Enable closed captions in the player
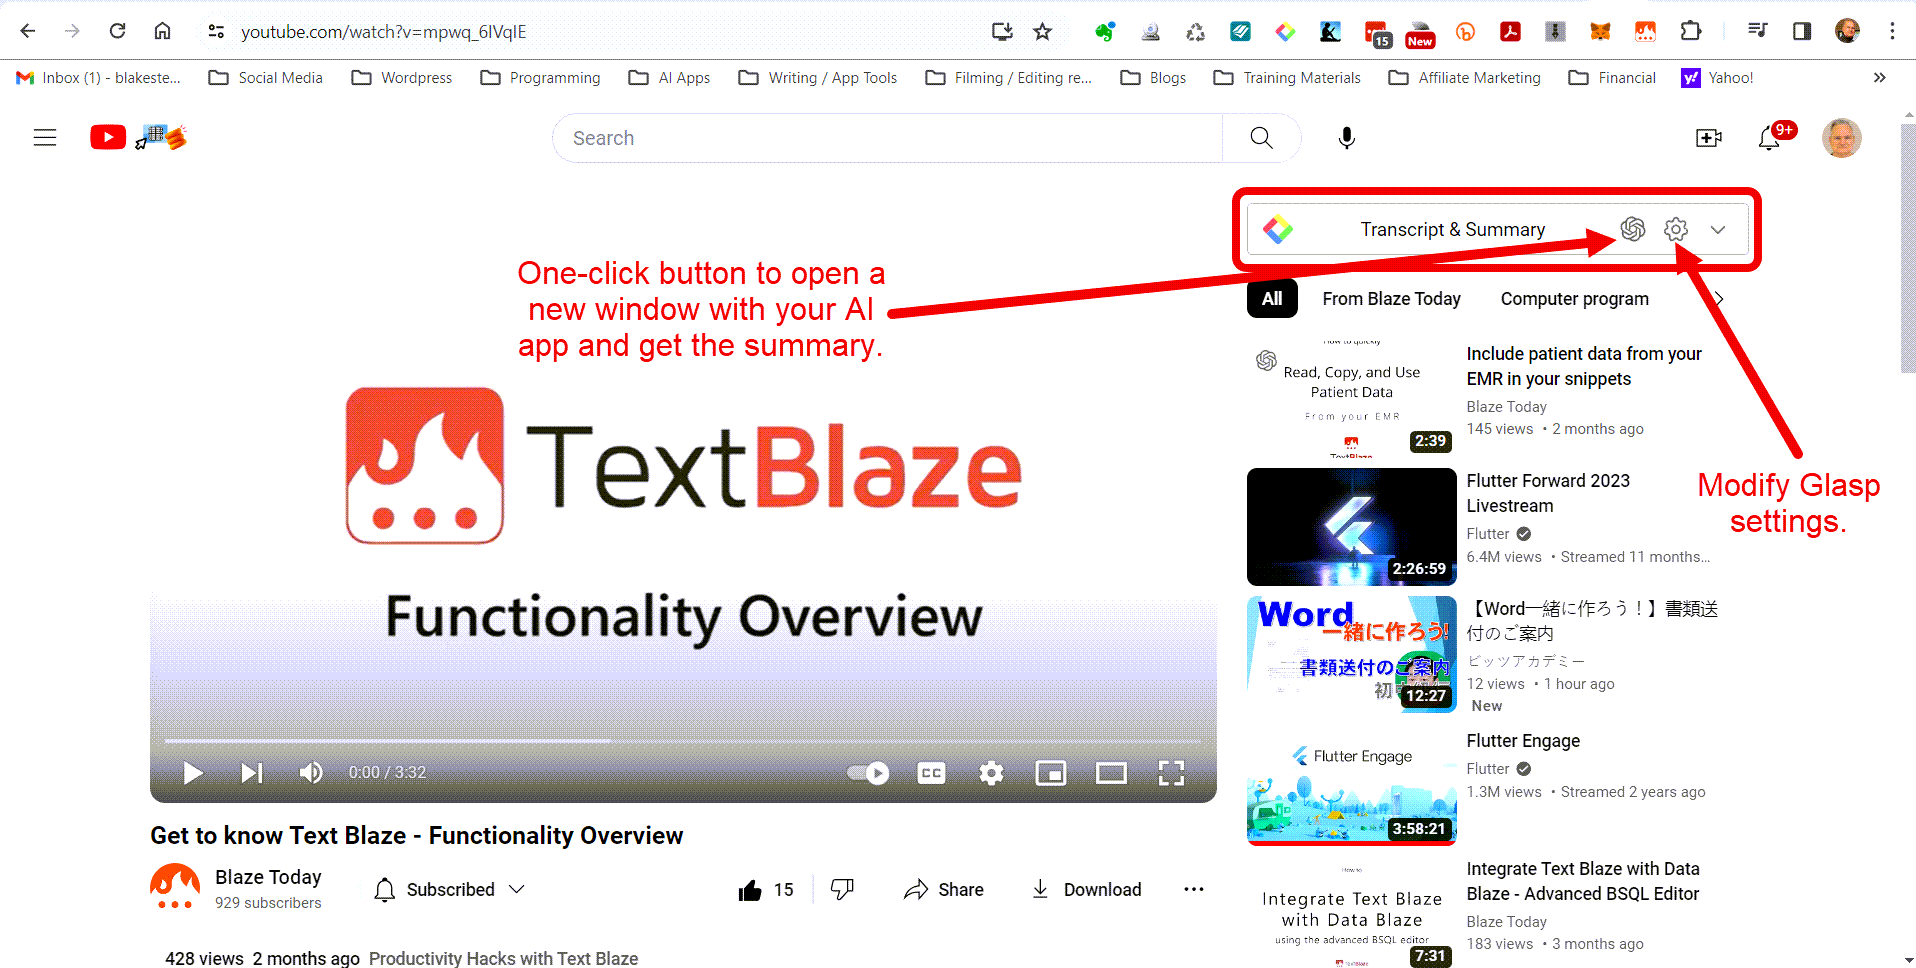The height and width of the screenshot is (968, 1916). coord(930,772)
